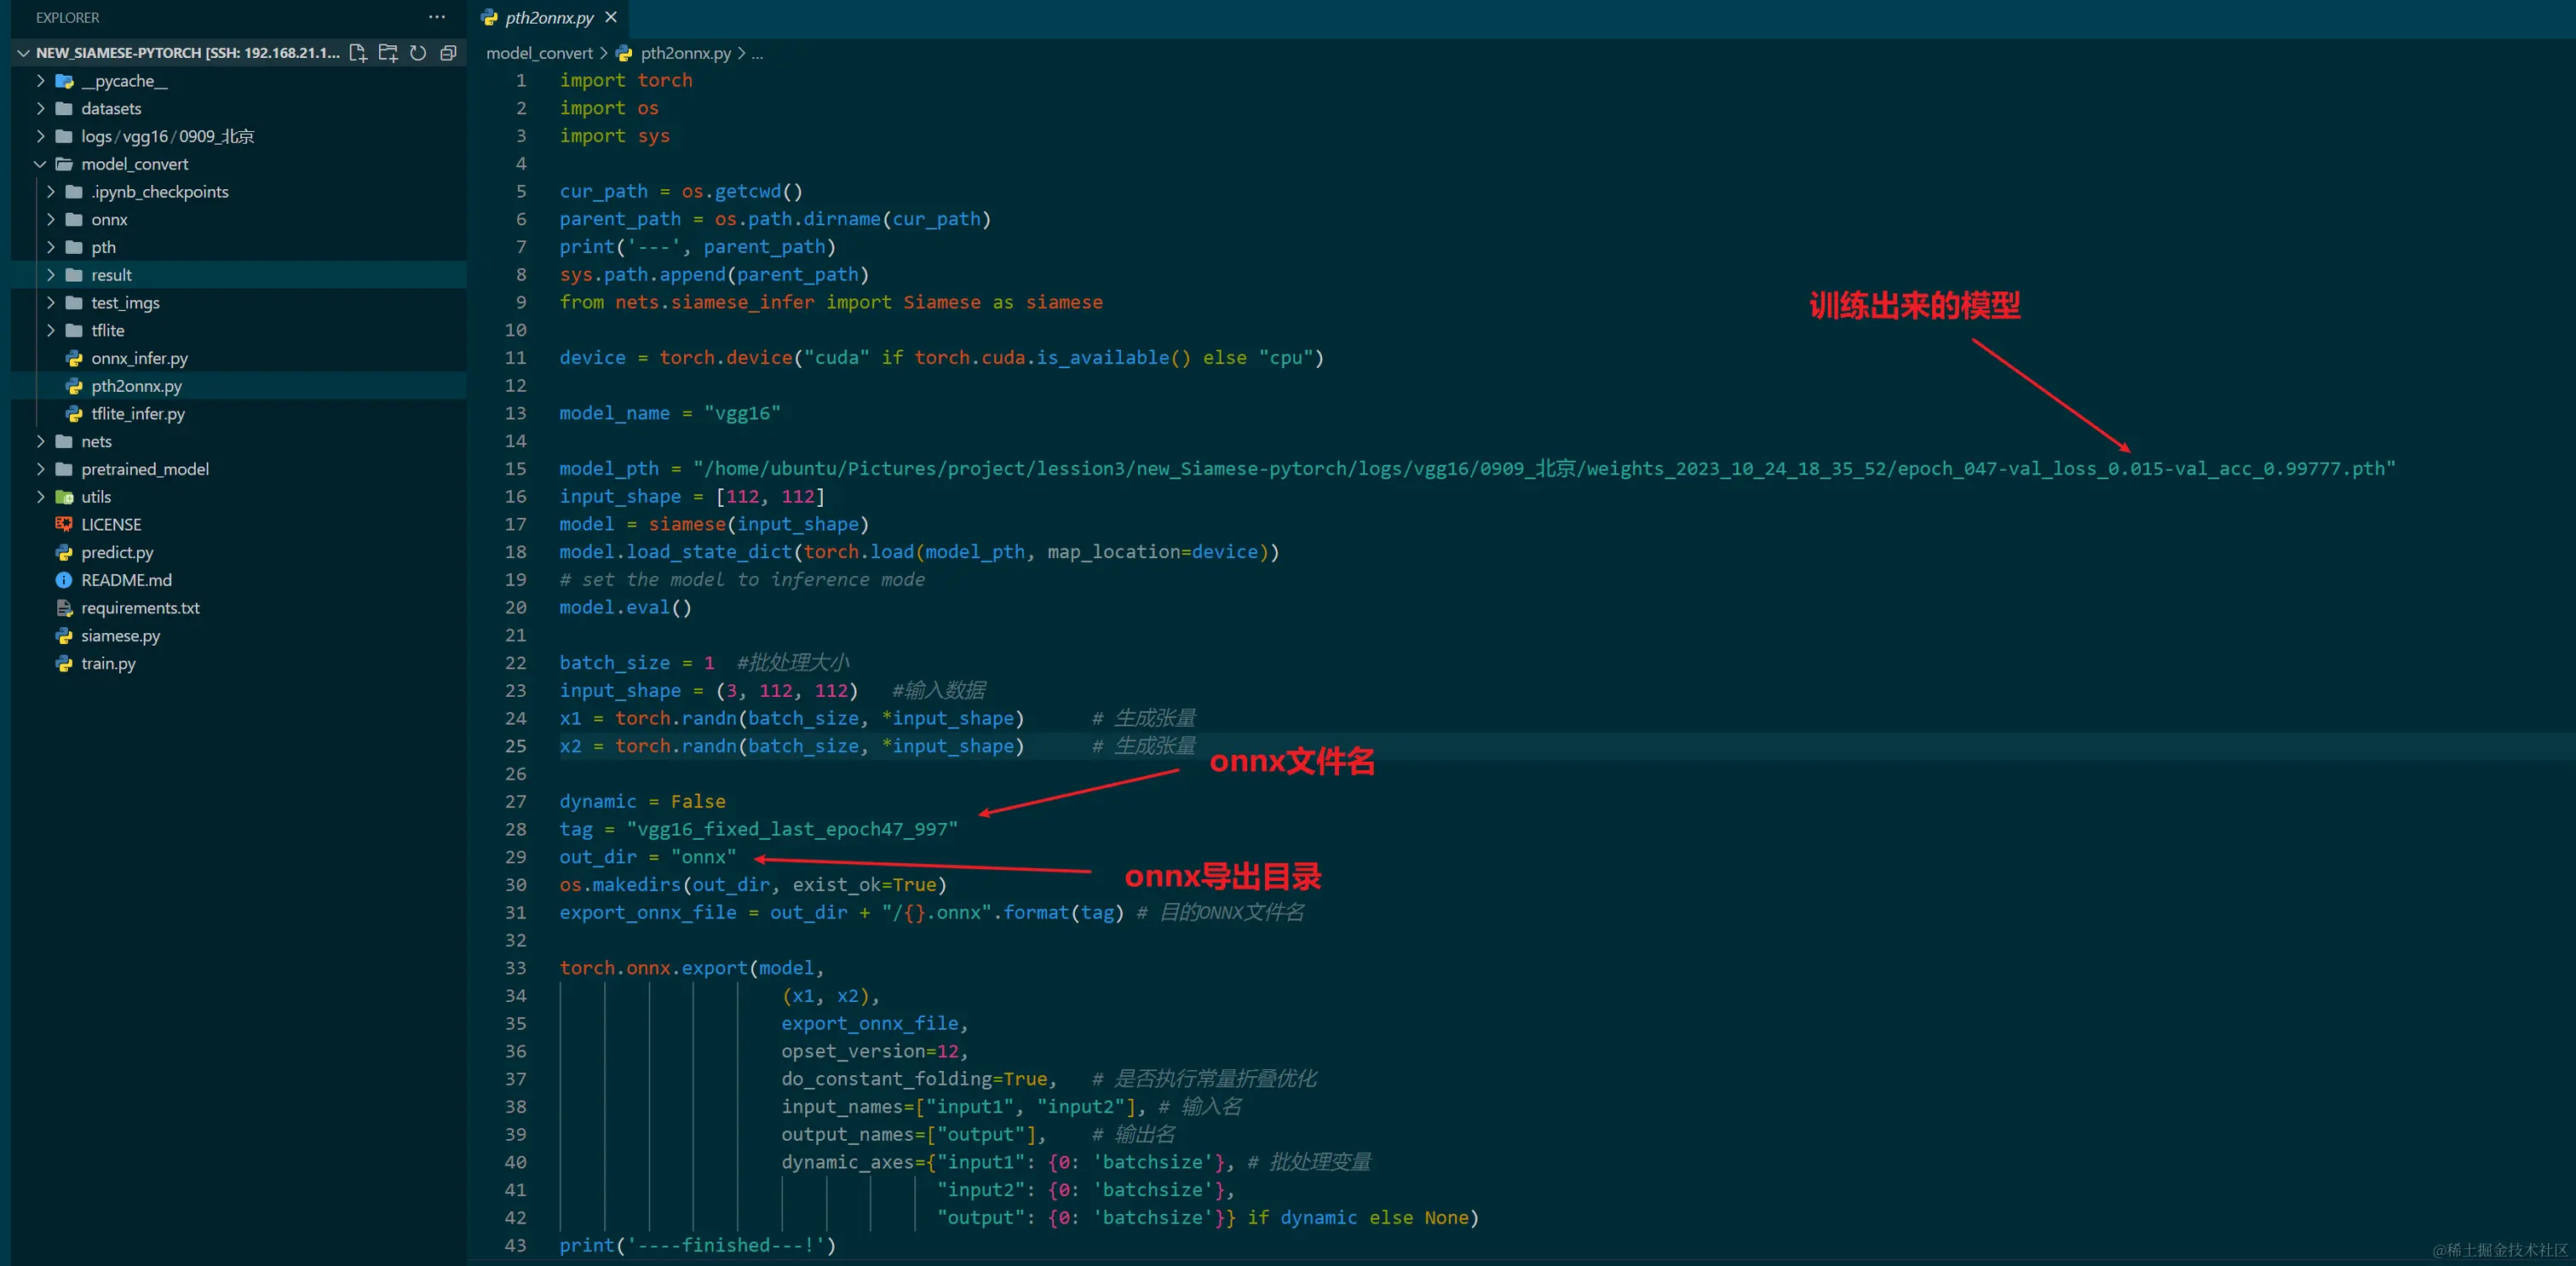Collapse all folders in Explorer
The height and width of the screenshot is (1266, 2576).
(x=448, y=53)
